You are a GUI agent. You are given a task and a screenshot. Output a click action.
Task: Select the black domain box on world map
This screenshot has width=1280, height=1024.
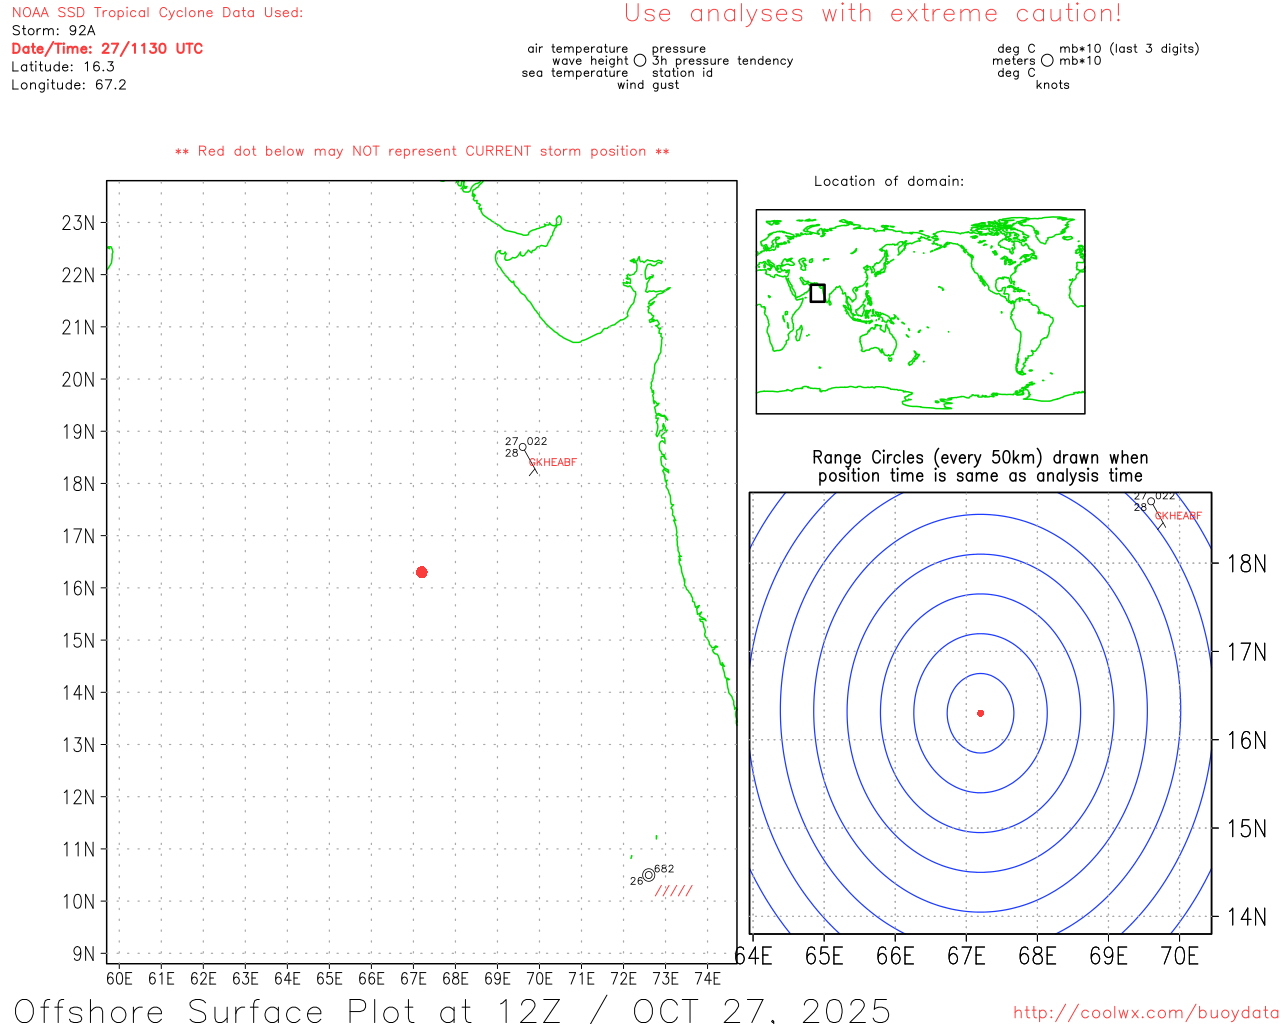[817, 293]
